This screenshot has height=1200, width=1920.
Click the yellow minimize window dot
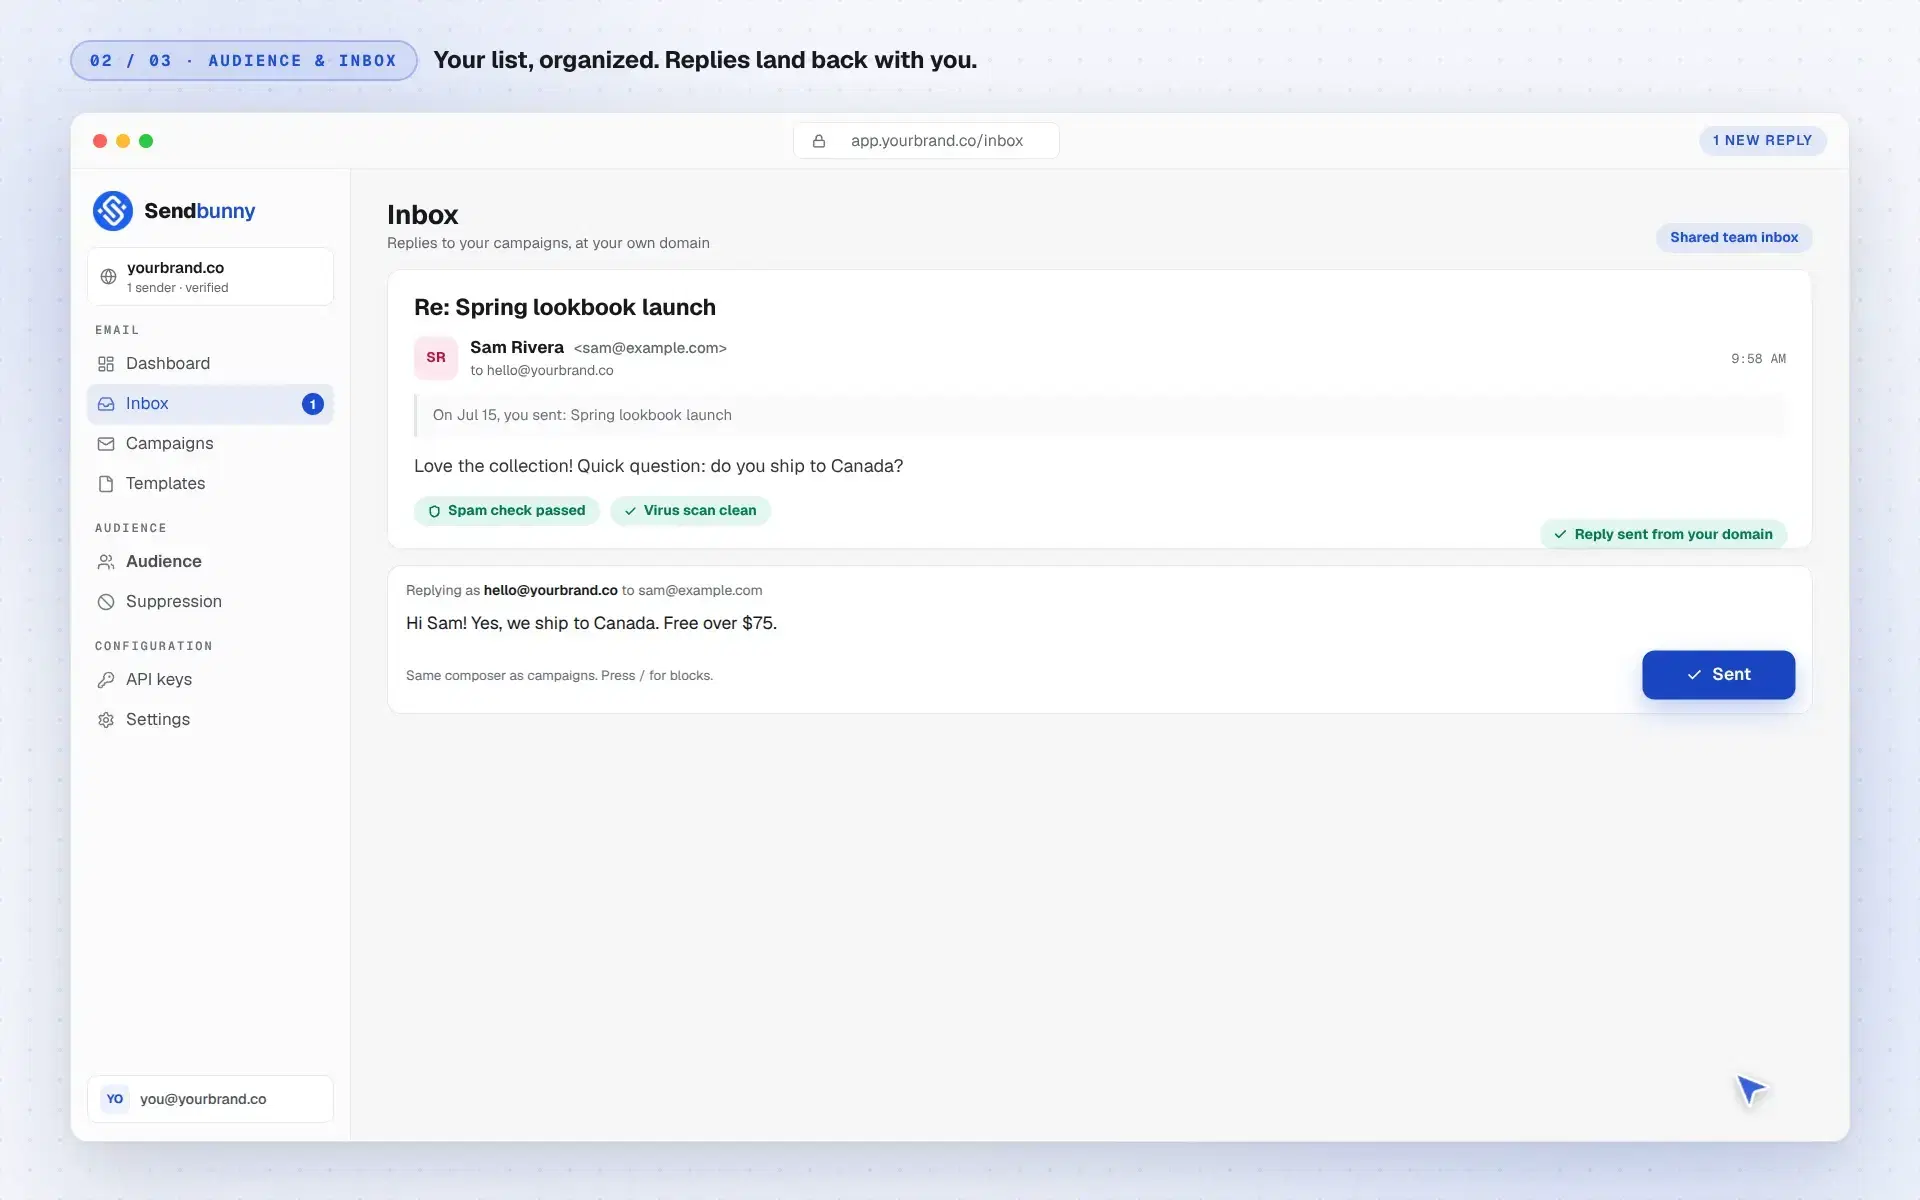[123, 141]
